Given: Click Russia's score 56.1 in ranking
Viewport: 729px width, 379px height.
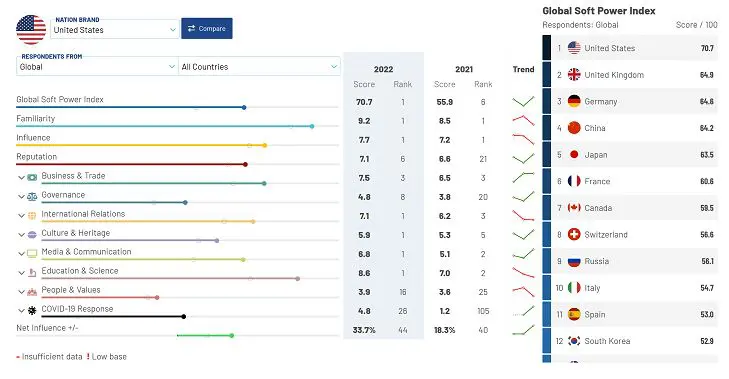Looking at the screenshot, I should click(707, 261).
